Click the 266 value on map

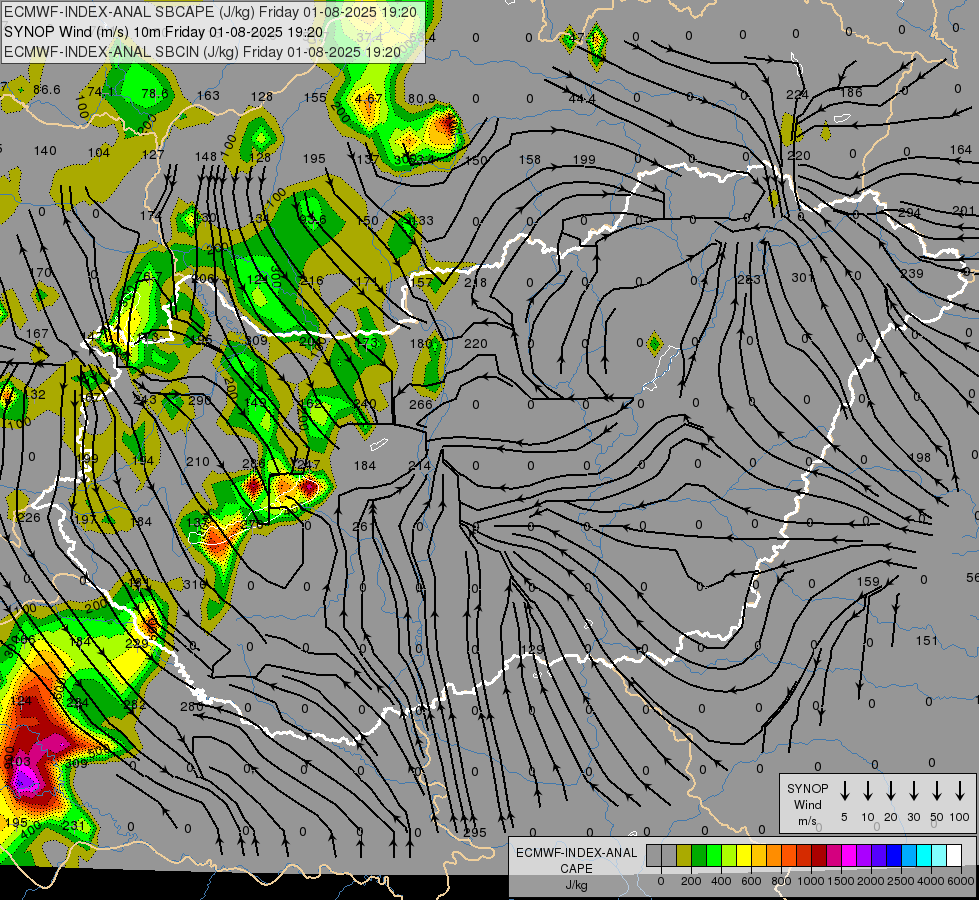click(421, 405)
